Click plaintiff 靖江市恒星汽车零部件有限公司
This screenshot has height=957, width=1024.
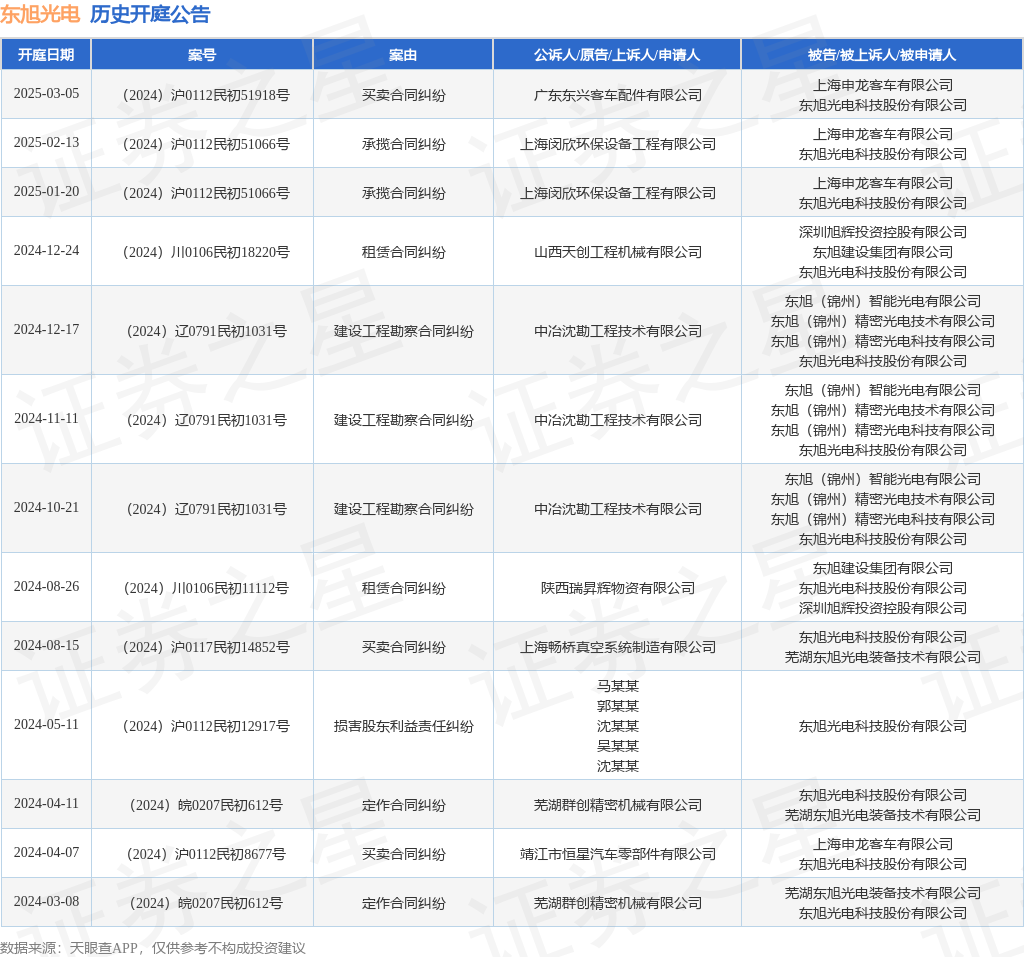click(x=618, y=854)
